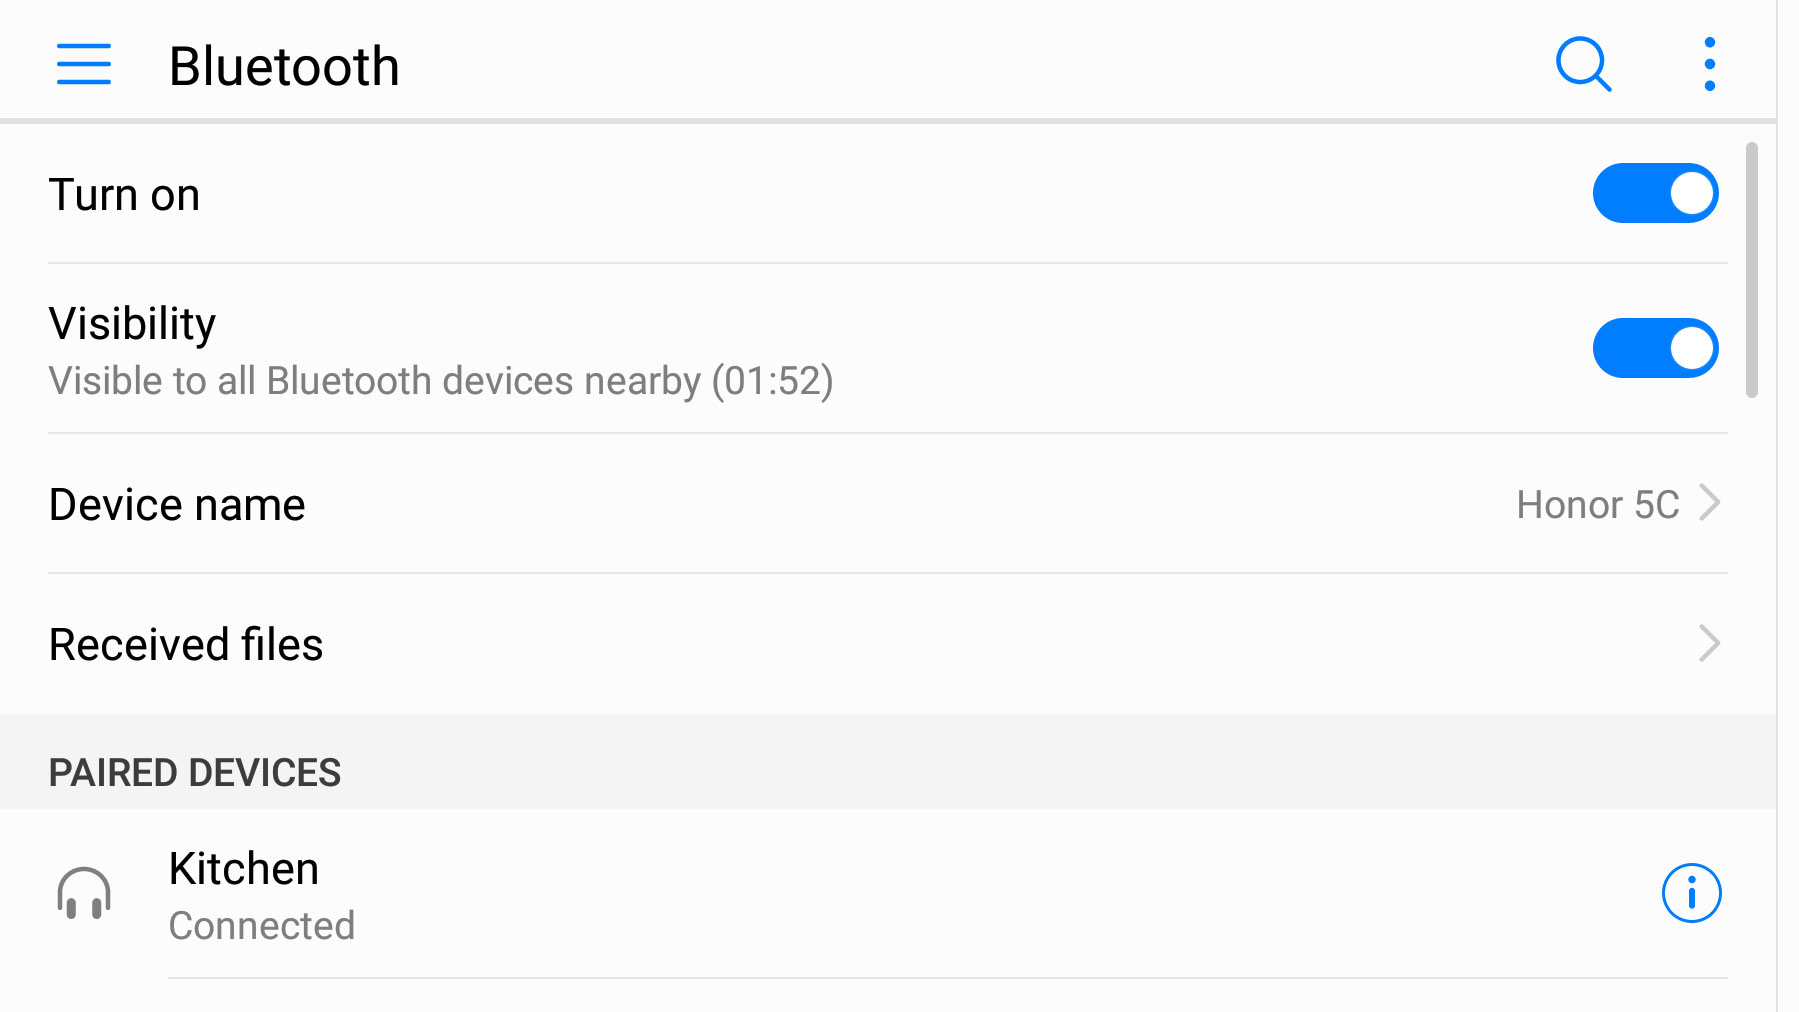Disable the Visibility toggle

pos(1656,348)
